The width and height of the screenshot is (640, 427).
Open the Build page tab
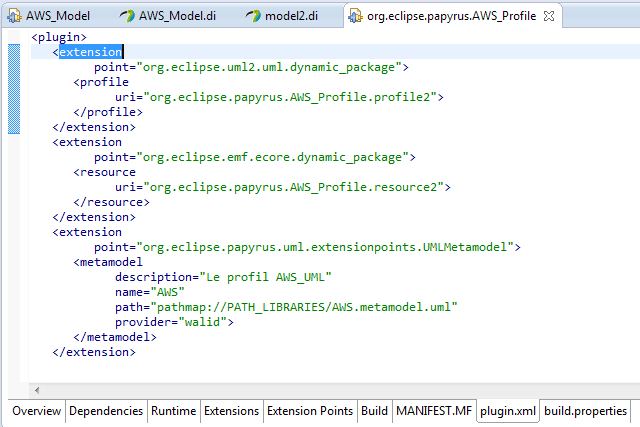tap(374, 411)
